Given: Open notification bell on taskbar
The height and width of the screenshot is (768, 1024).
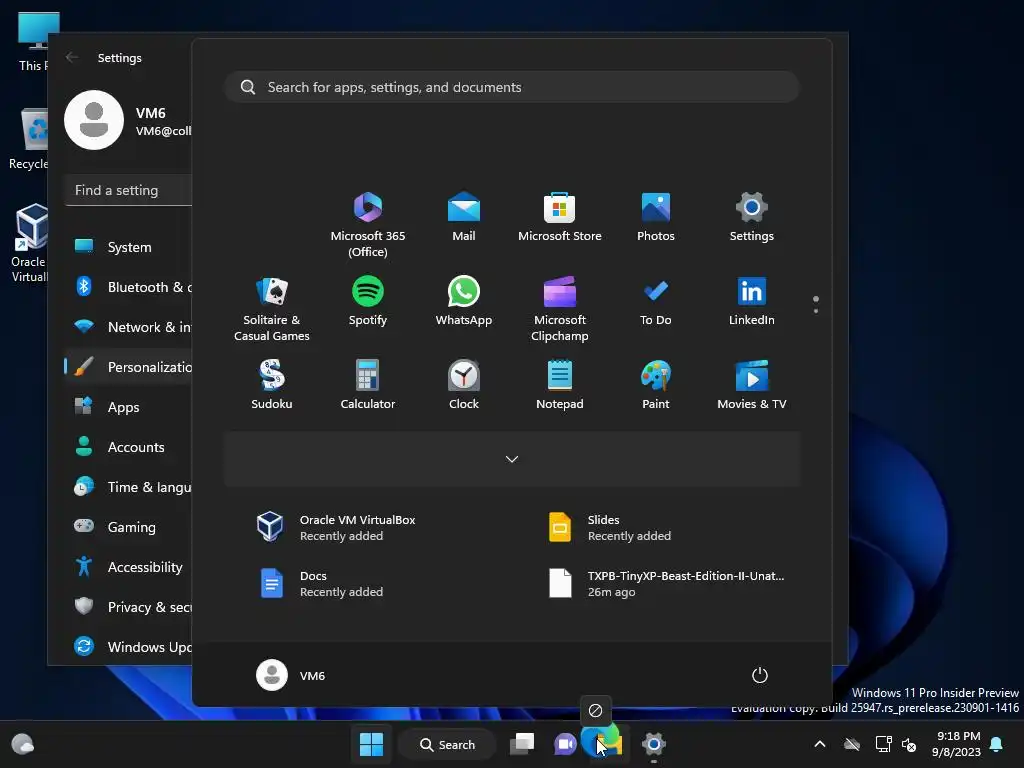Looking at the screenshot, I should pyautogui.click(x=997, y=744).
